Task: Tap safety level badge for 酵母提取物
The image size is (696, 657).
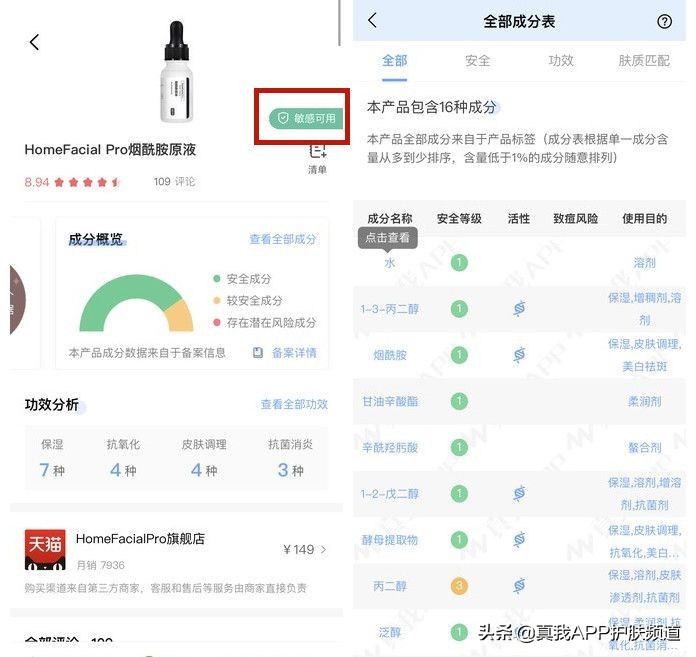Action: 459,539
